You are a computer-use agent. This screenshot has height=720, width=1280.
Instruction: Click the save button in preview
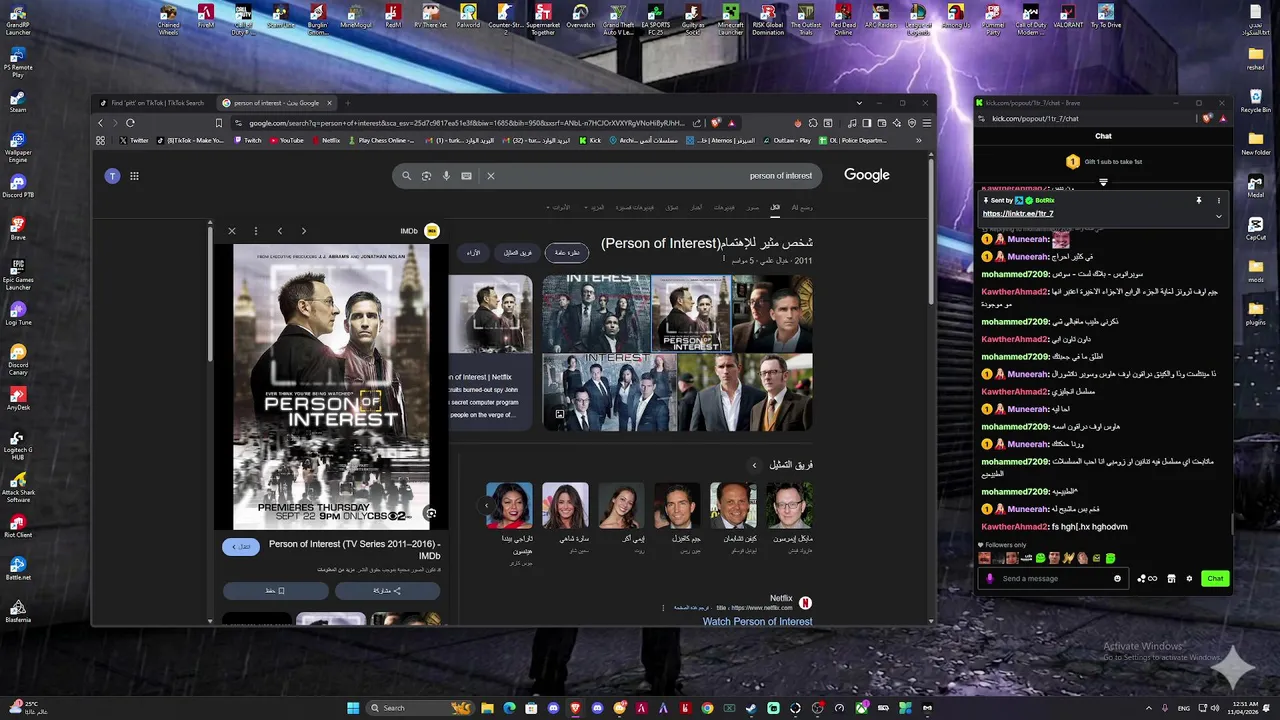point(275,591)
